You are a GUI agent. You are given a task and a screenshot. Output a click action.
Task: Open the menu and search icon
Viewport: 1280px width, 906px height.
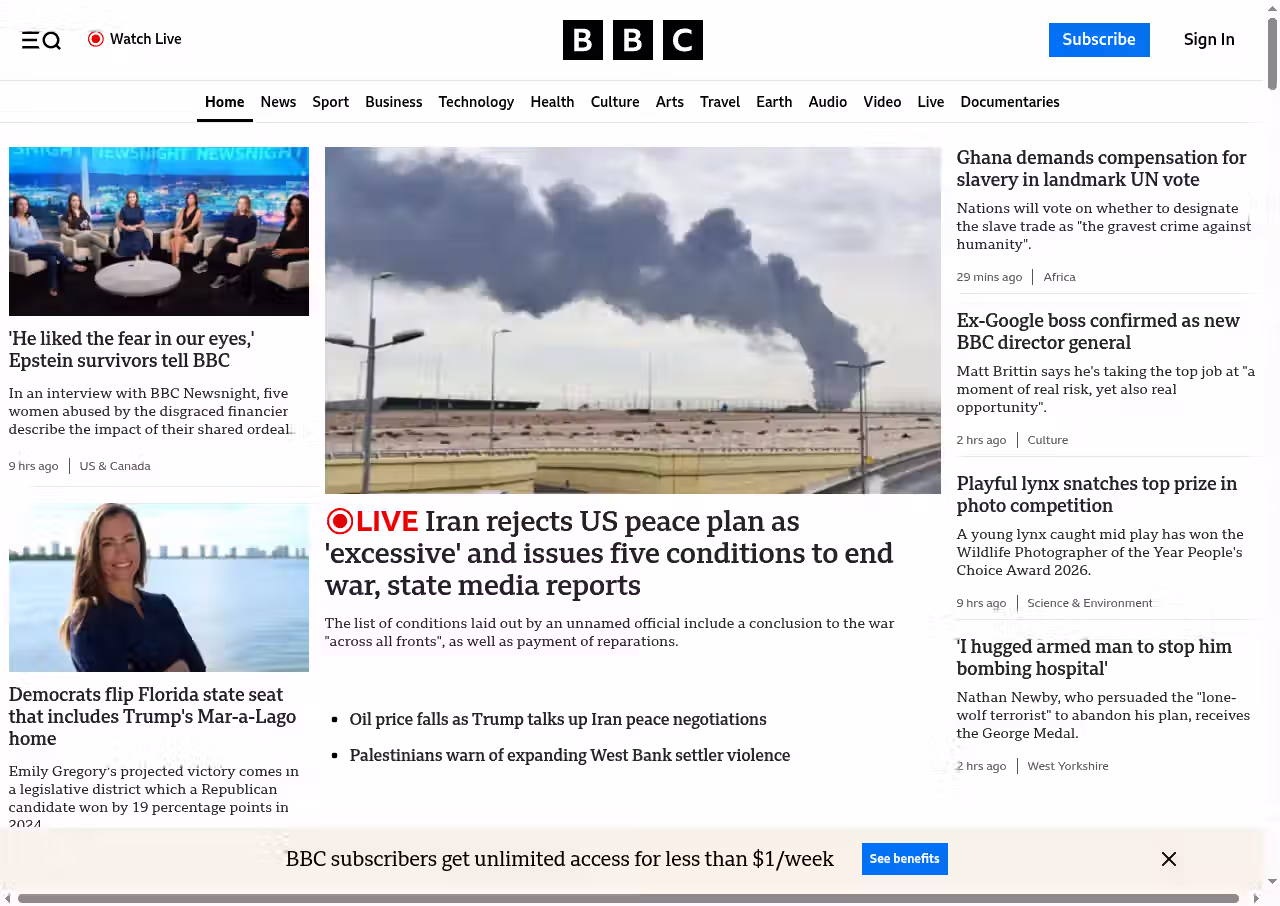(41, 40)
